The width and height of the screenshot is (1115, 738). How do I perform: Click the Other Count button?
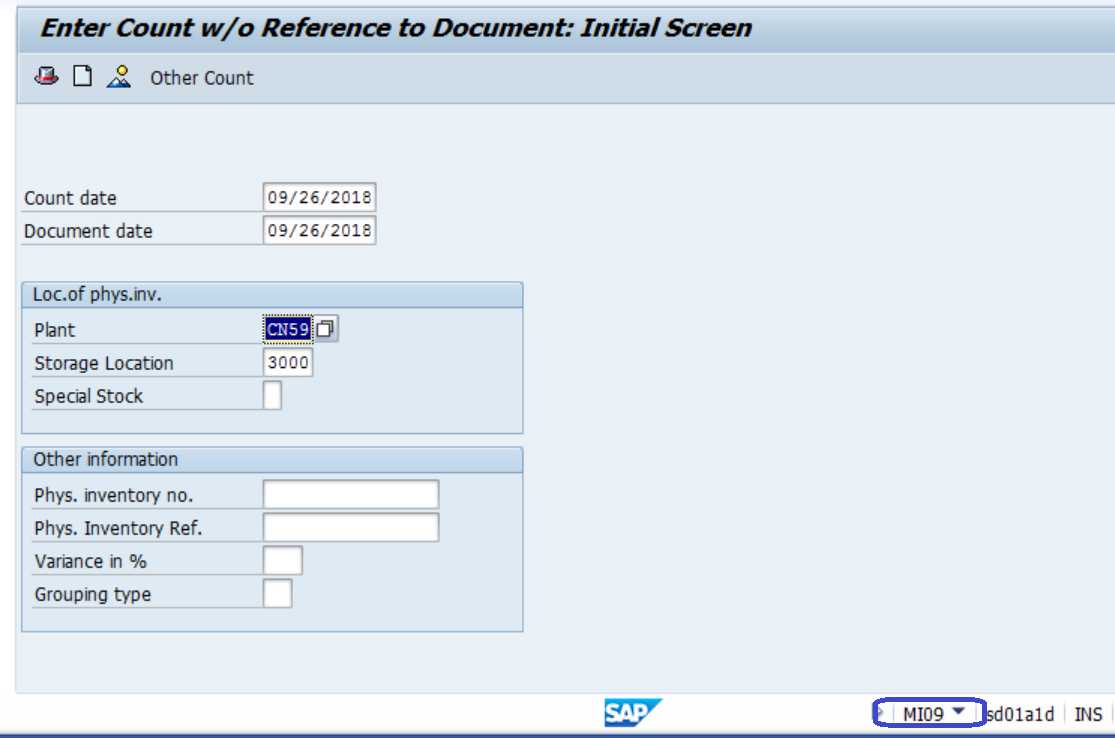[201, 77]
